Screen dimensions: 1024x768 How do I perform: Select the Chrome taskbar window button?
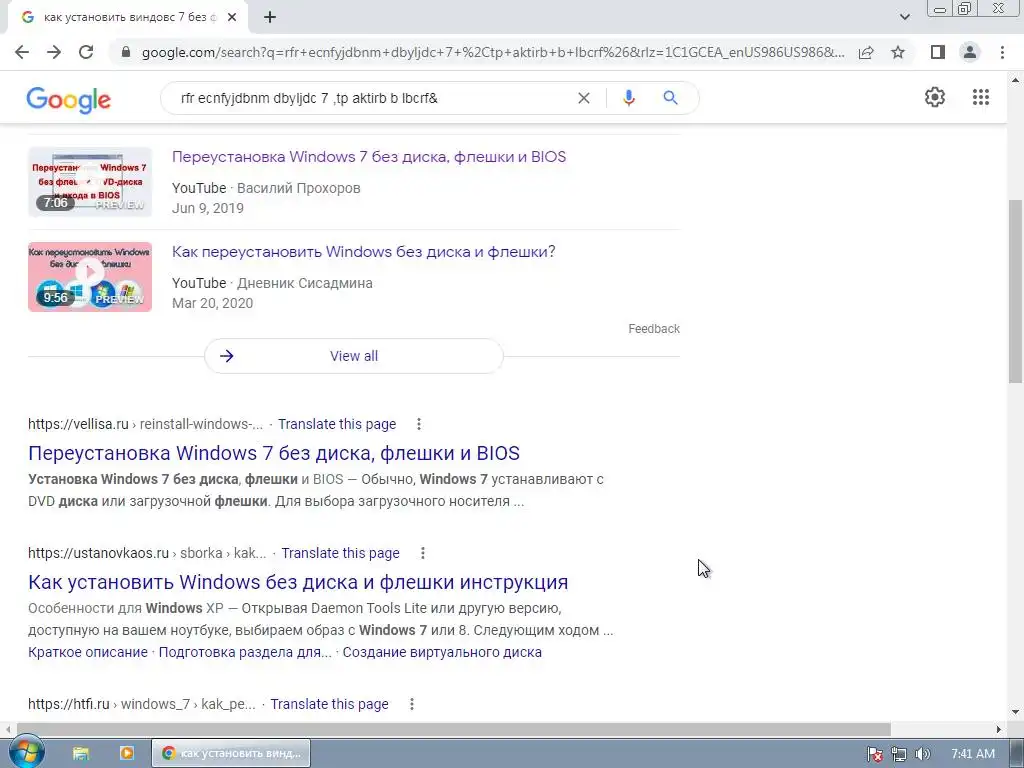click(231, 753)
